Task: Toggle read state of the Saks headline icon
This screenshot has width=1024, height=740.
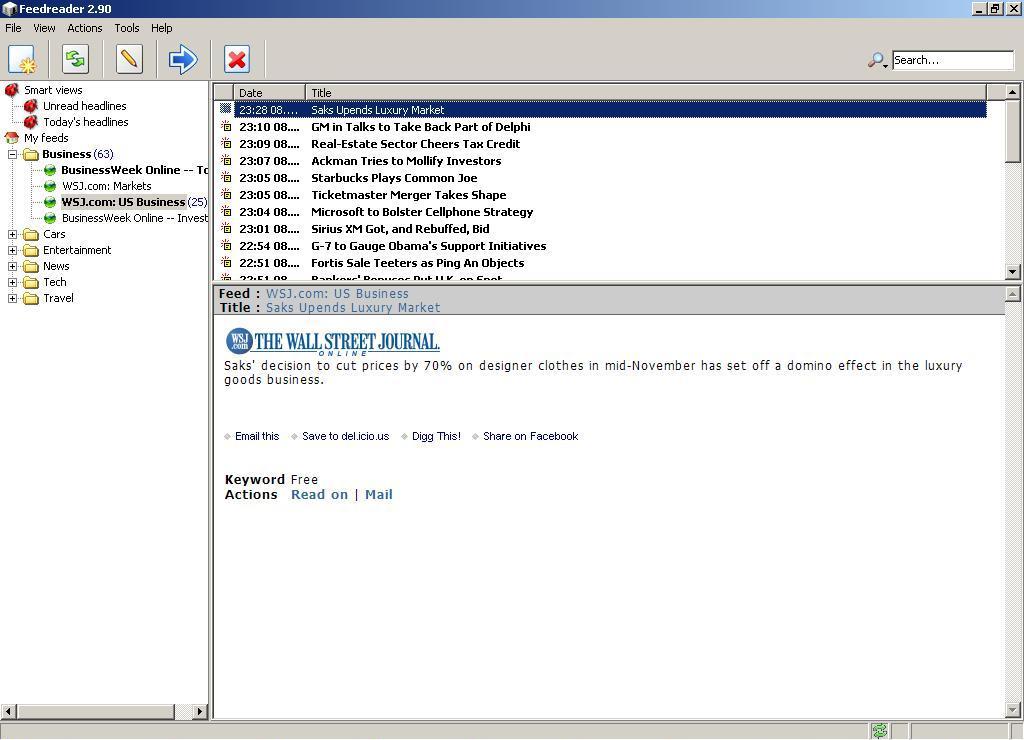Action: [225, 110]
